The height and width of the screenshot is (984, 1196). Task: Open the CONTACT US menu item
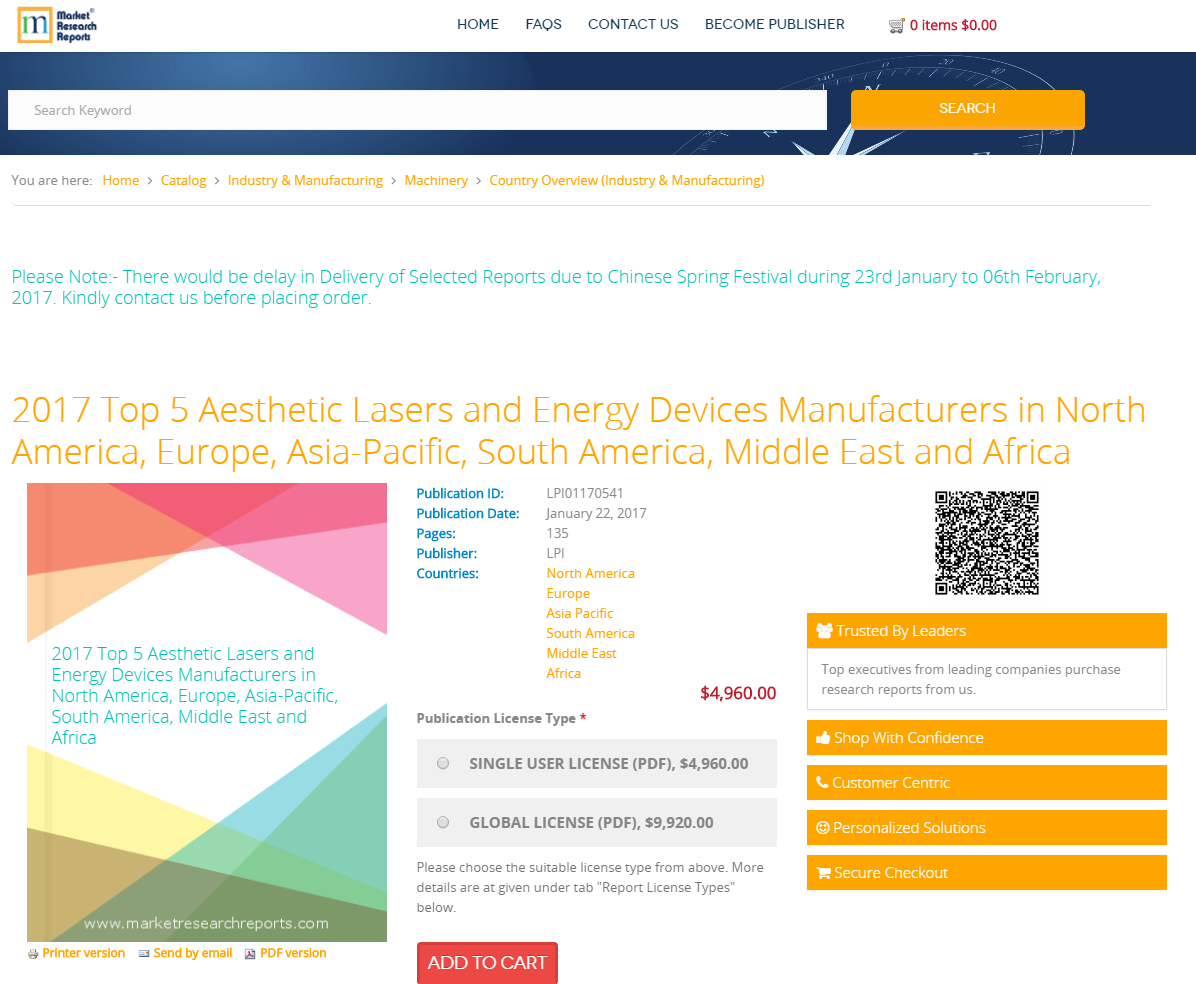click(633, 24)
